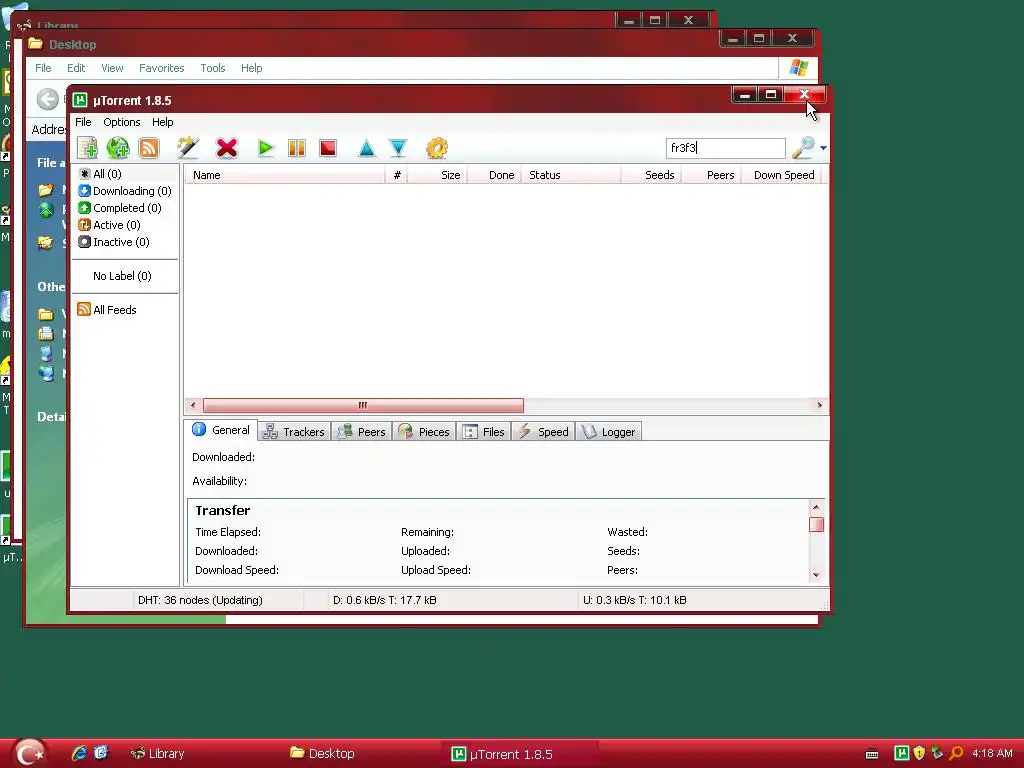Switch to the Logger tab
The image size is (1024, 768).
[609, 432]
